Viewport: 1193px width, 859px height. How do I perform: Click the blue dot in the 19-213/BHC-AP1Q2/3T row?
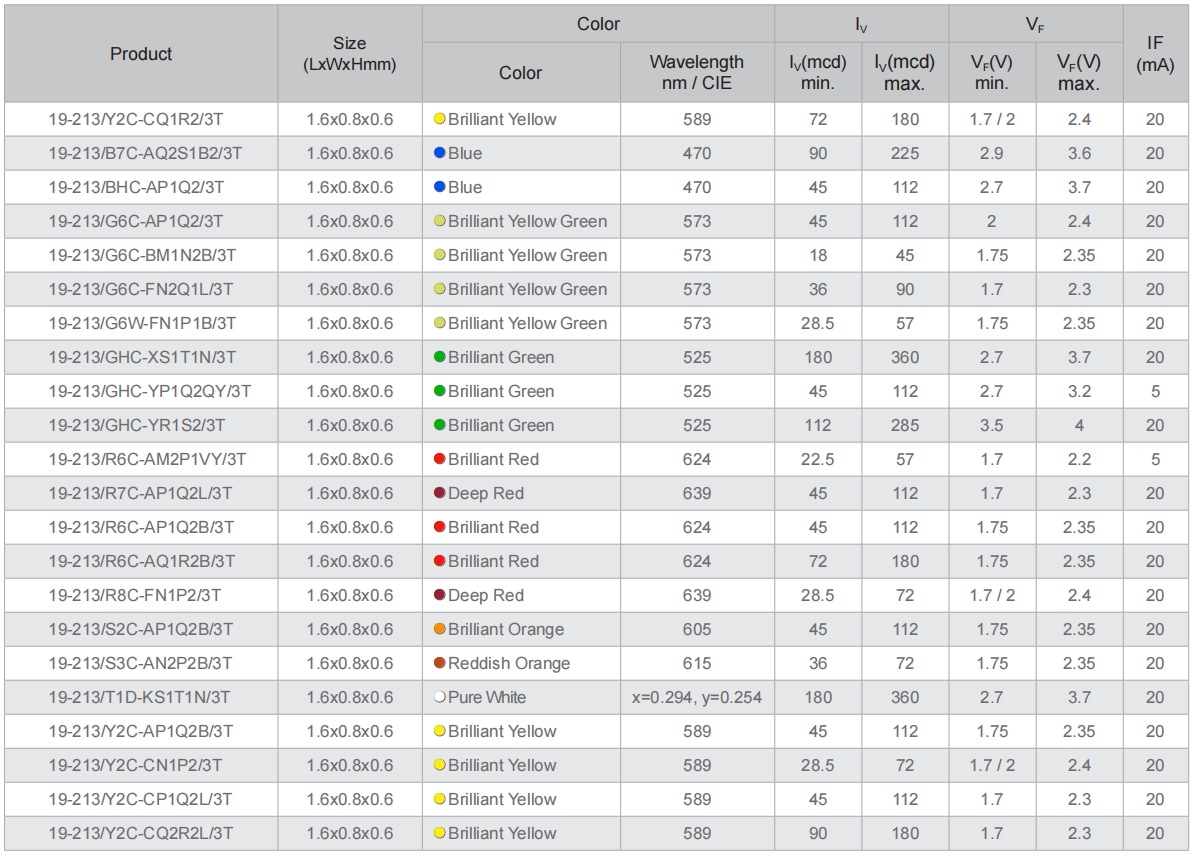click(439, 187)
